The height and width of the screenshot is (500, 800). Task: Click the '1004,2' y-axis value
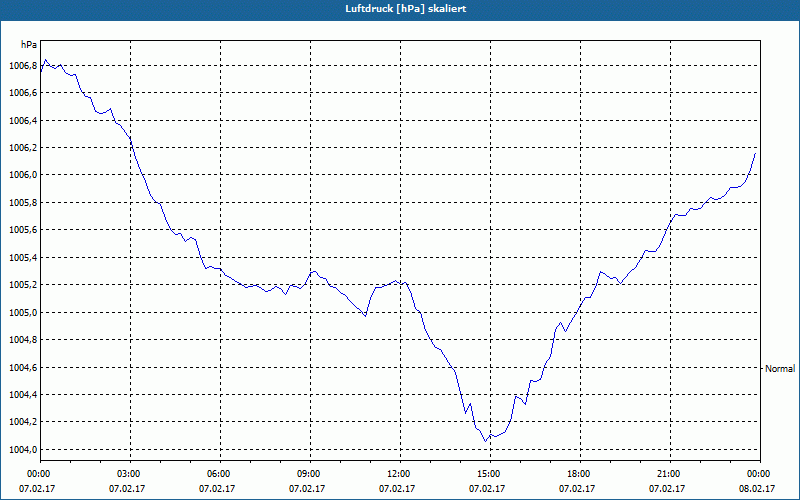(23, 422)
